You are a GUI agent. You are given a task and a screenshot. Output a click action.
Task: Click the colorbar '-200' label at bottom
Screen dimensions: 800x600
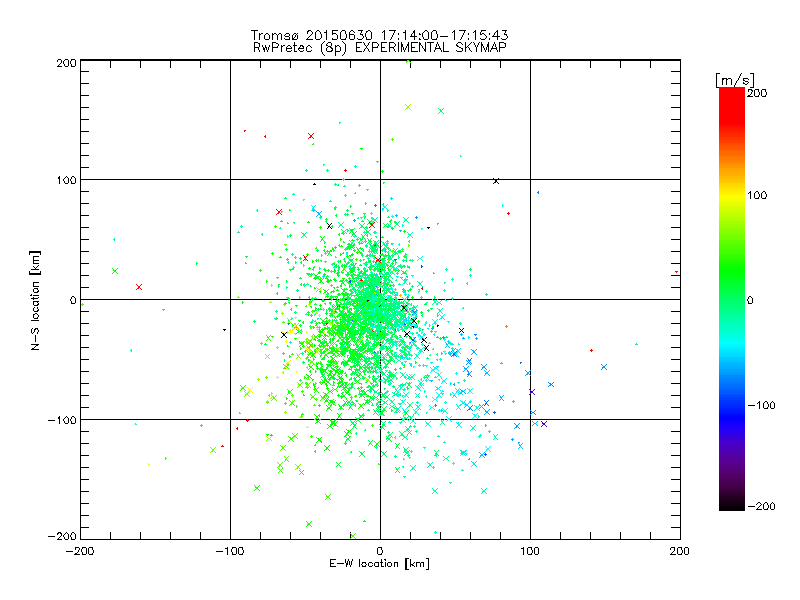coord(761,506)
